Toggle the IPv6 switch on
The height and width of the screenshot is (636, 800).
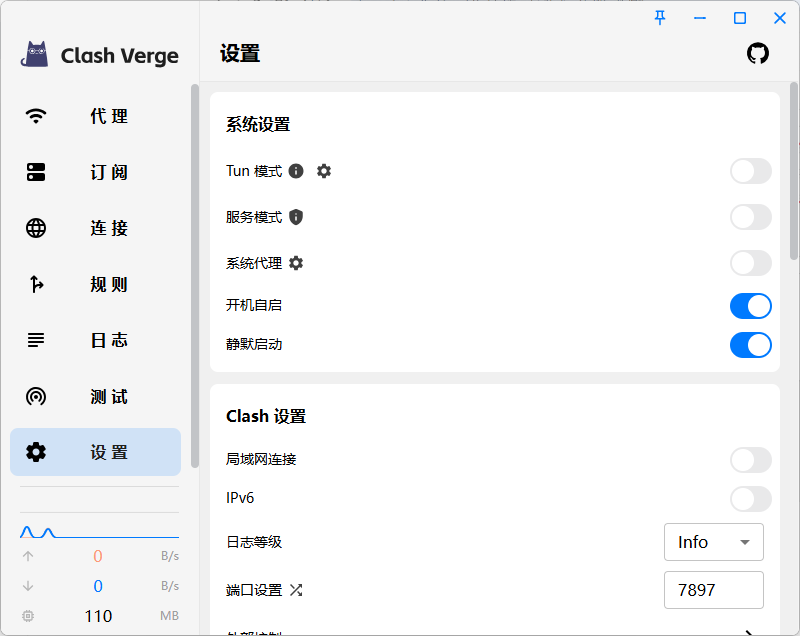point(750,498)
